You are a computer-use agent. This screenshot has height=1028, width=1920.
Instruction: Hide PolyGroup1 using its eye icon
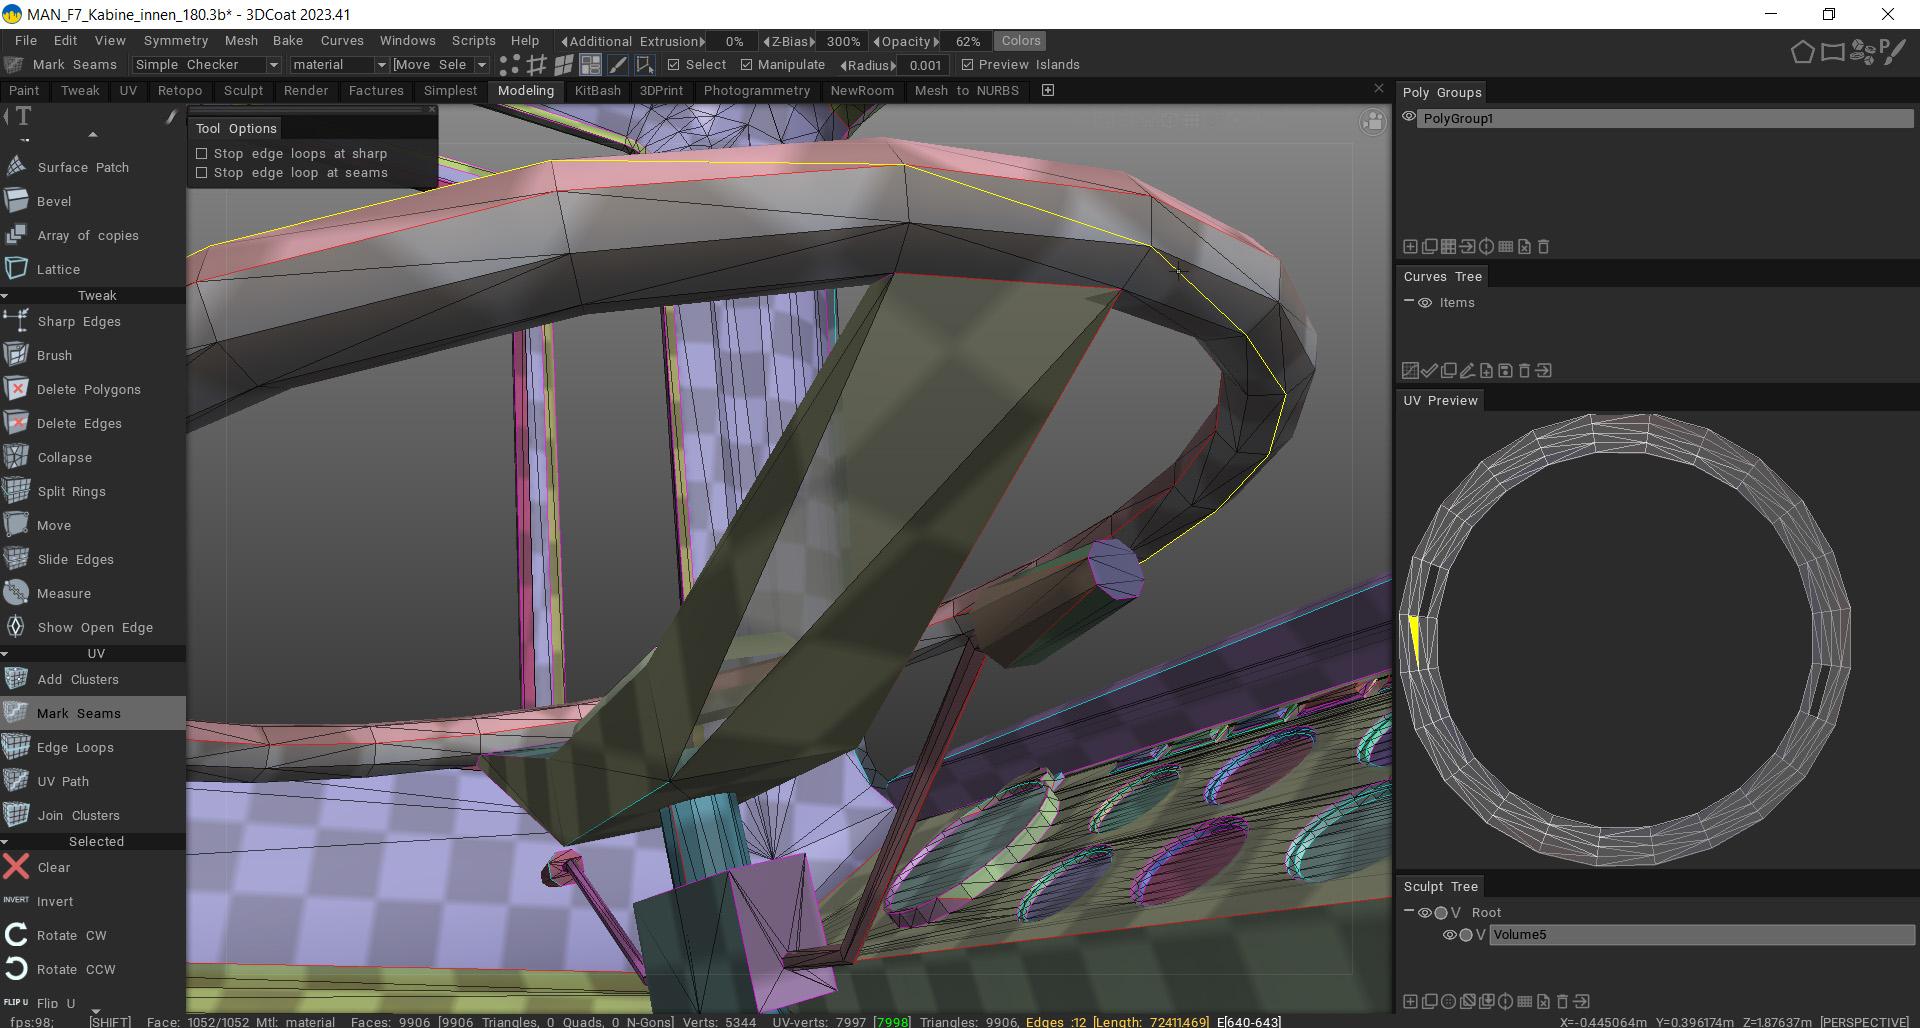point(1409,118)
